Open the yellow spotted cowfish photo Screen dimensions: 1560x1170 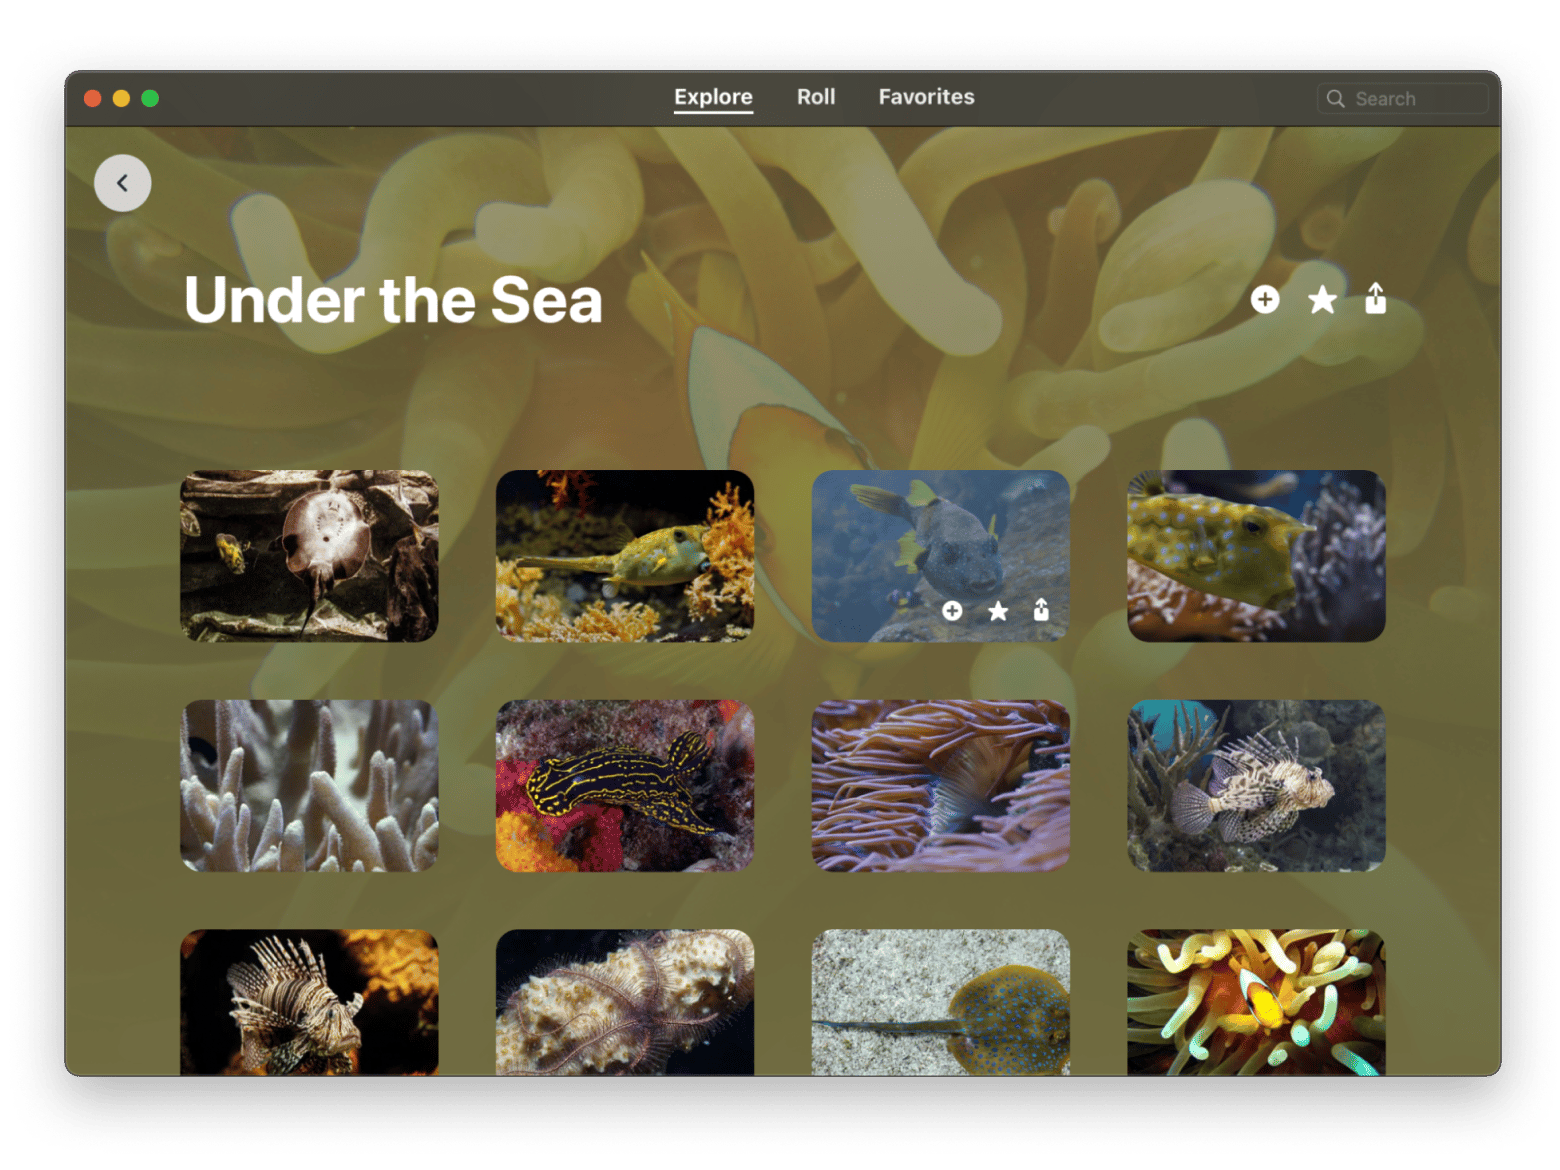click(x=1256, y=556)
